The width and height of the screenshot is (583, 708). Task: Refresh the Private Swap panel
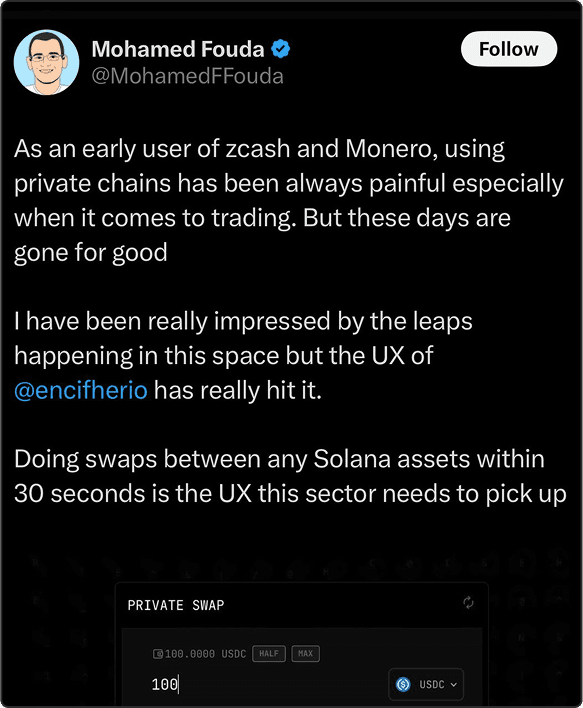click(468, 602)
